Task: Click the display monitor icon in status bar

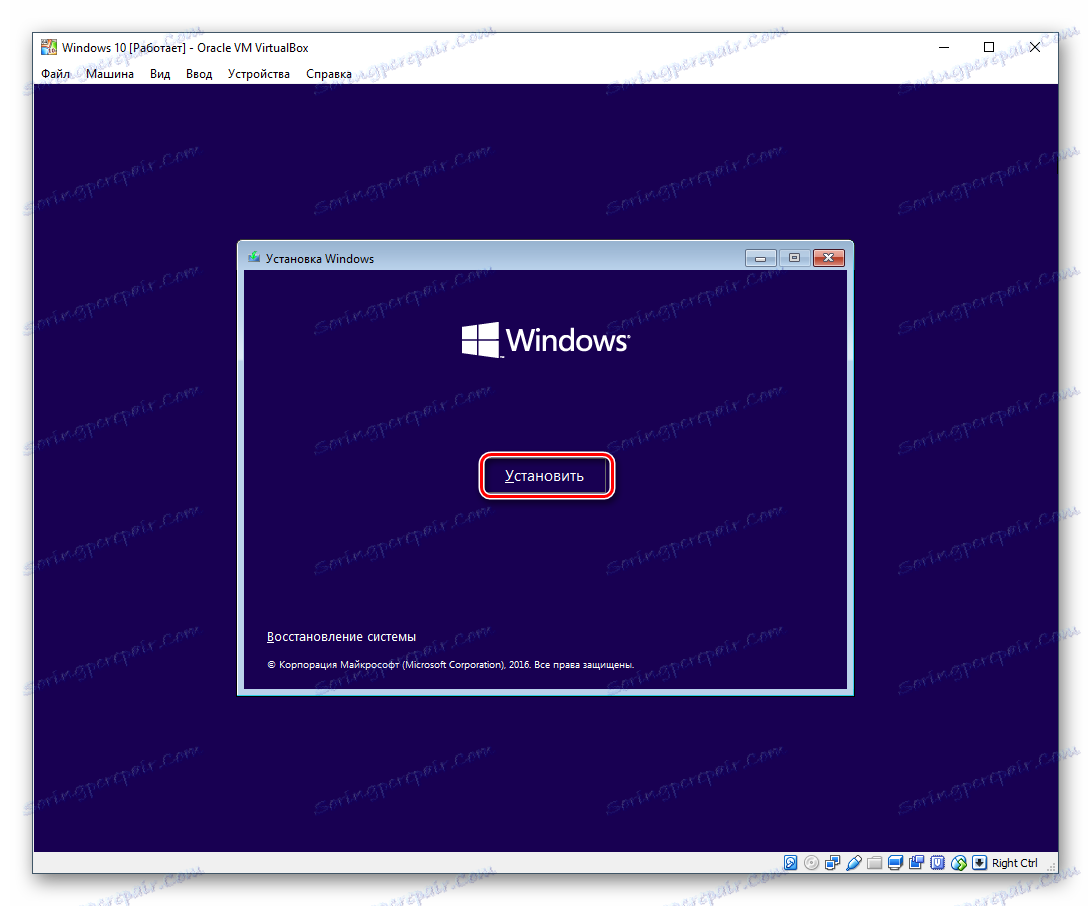Action: click(x=895, y=863)
